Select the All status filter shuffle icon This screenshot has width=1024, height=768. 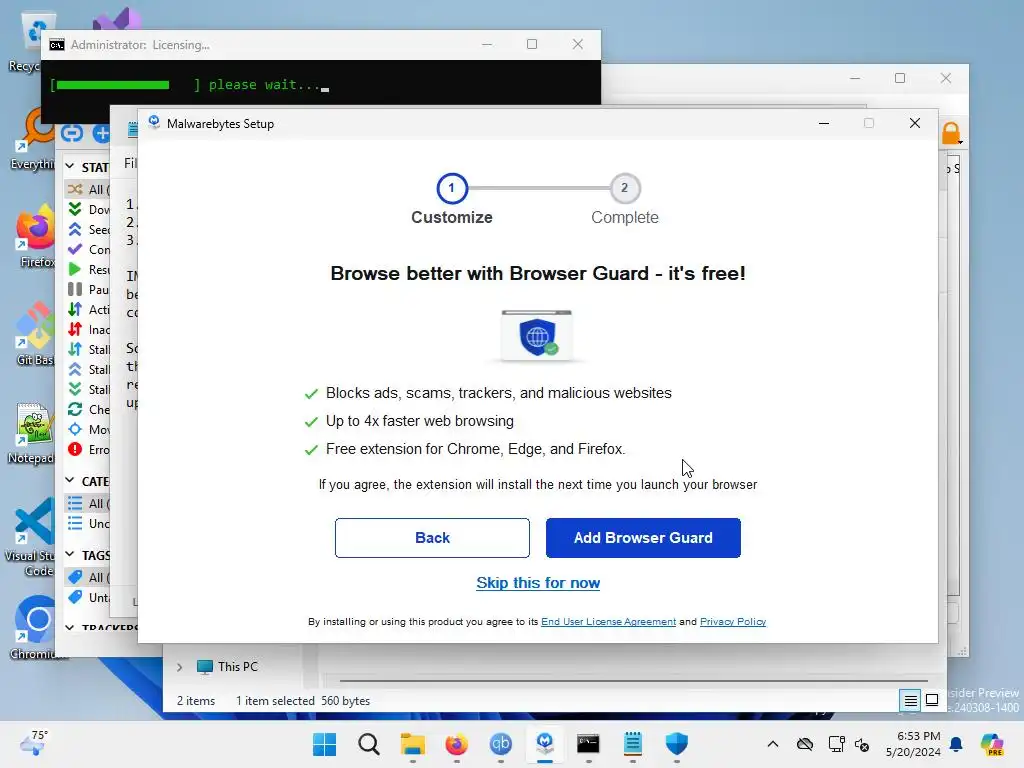point(75,189)
